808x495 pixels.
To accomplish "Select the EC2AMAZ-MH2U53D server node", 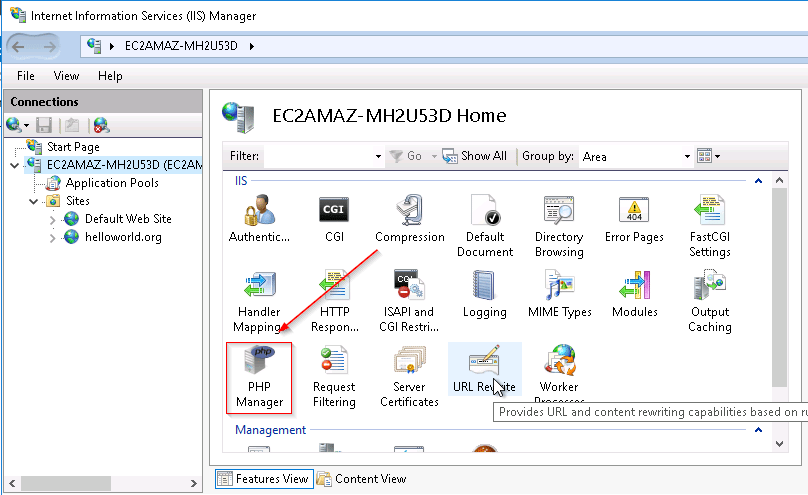I will [124, 165].
